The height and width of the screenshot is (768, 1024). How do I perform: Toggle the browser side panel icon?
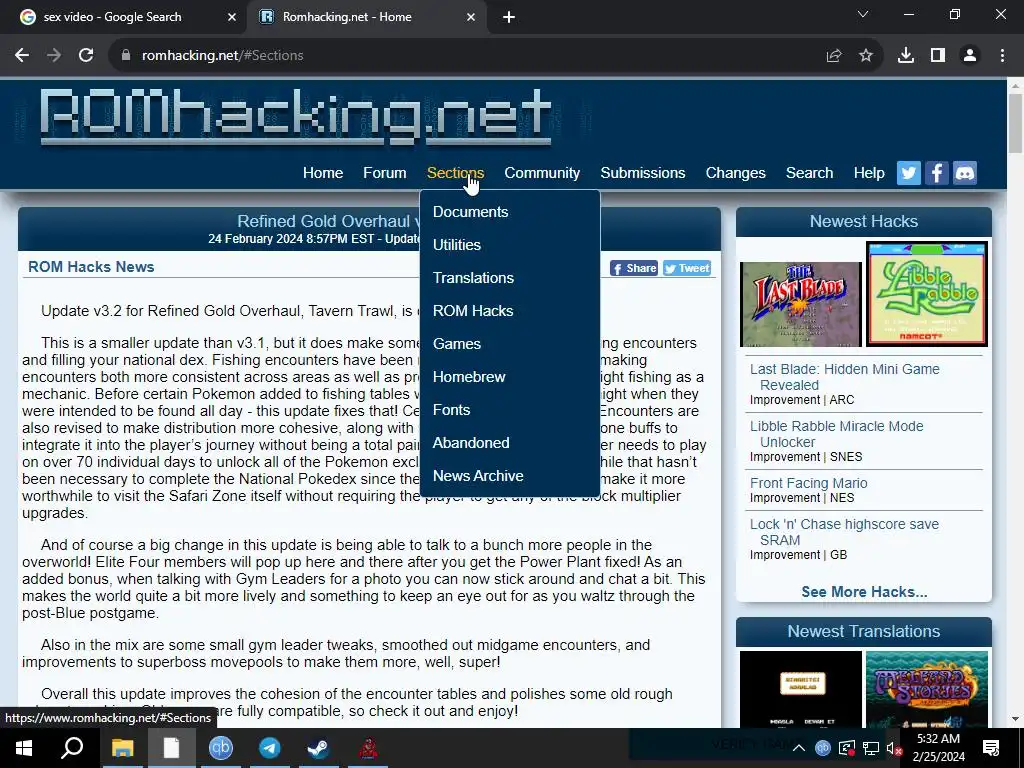pos(938,56)
